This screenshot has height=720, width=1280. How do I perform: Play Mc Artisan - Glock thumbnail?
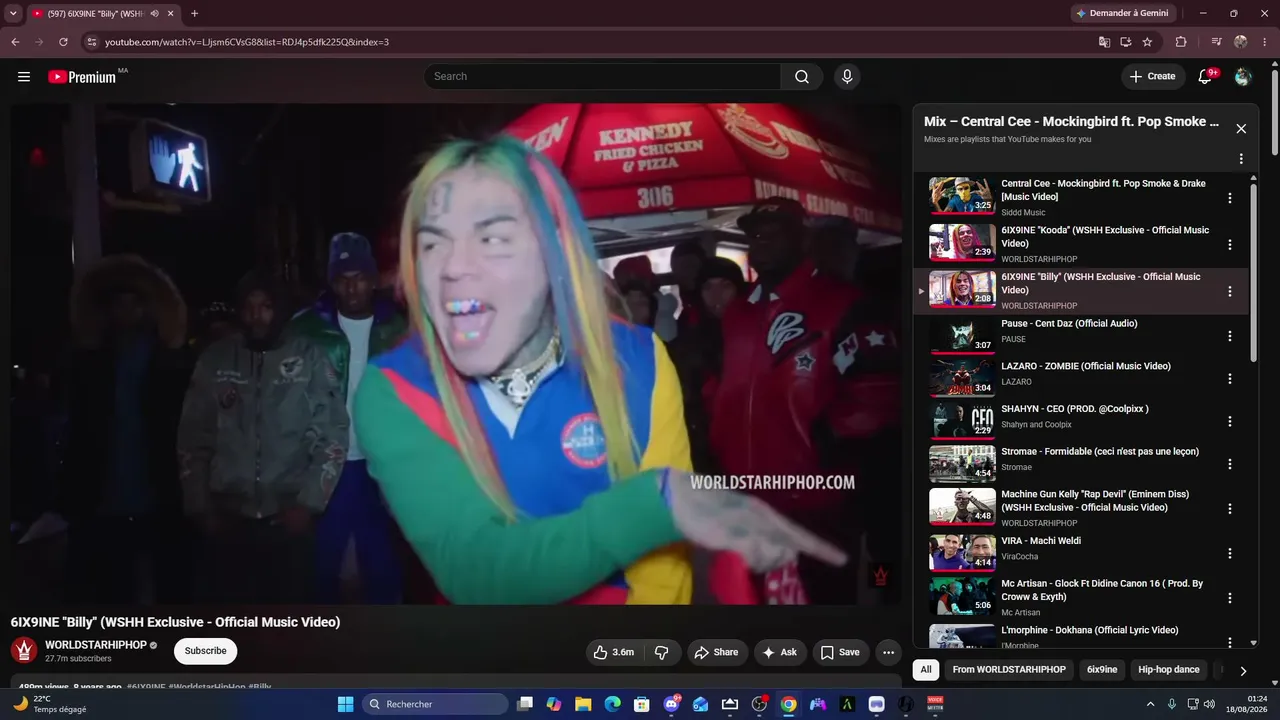(x=962, y=595)
